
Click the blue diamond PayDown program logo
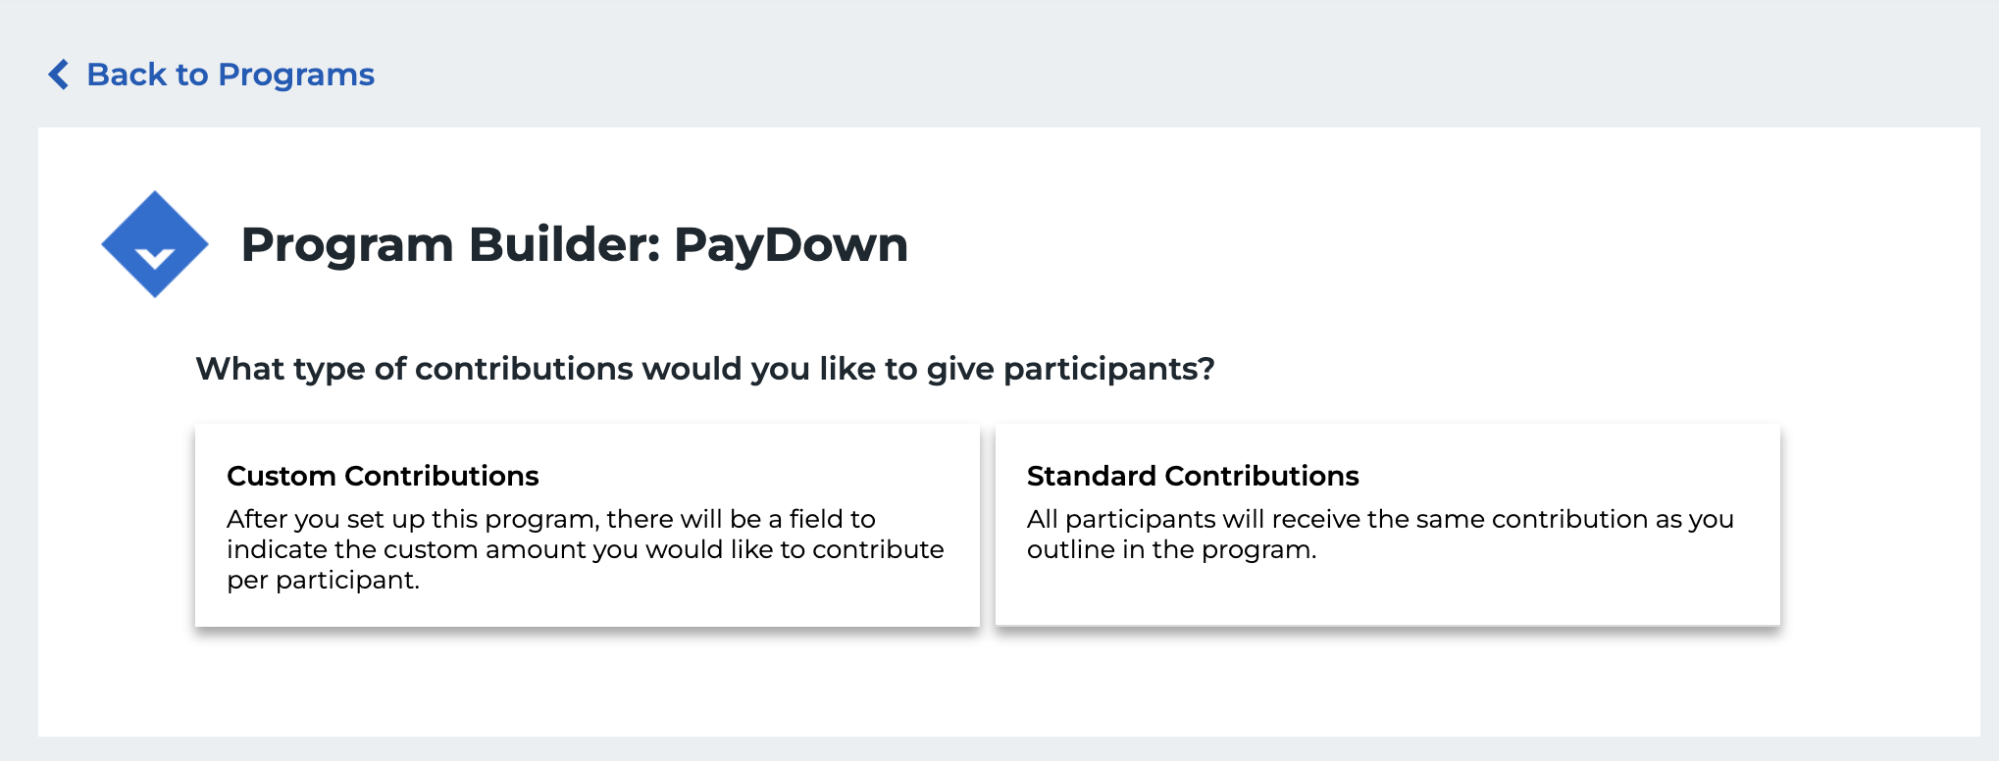point(155,243)
